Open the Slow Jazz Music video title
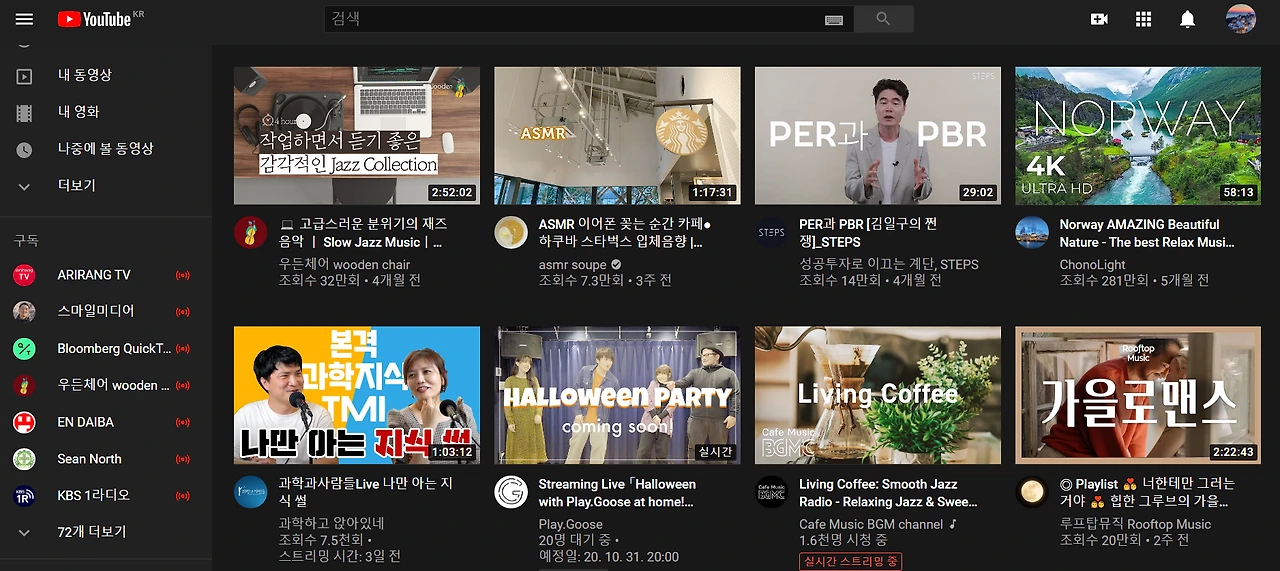 click(363, 233)
